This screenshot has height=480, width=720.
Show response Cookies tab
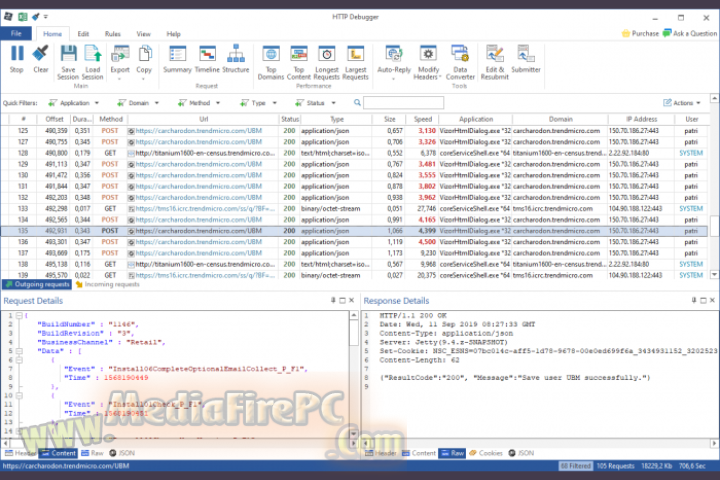pos(486,453)
